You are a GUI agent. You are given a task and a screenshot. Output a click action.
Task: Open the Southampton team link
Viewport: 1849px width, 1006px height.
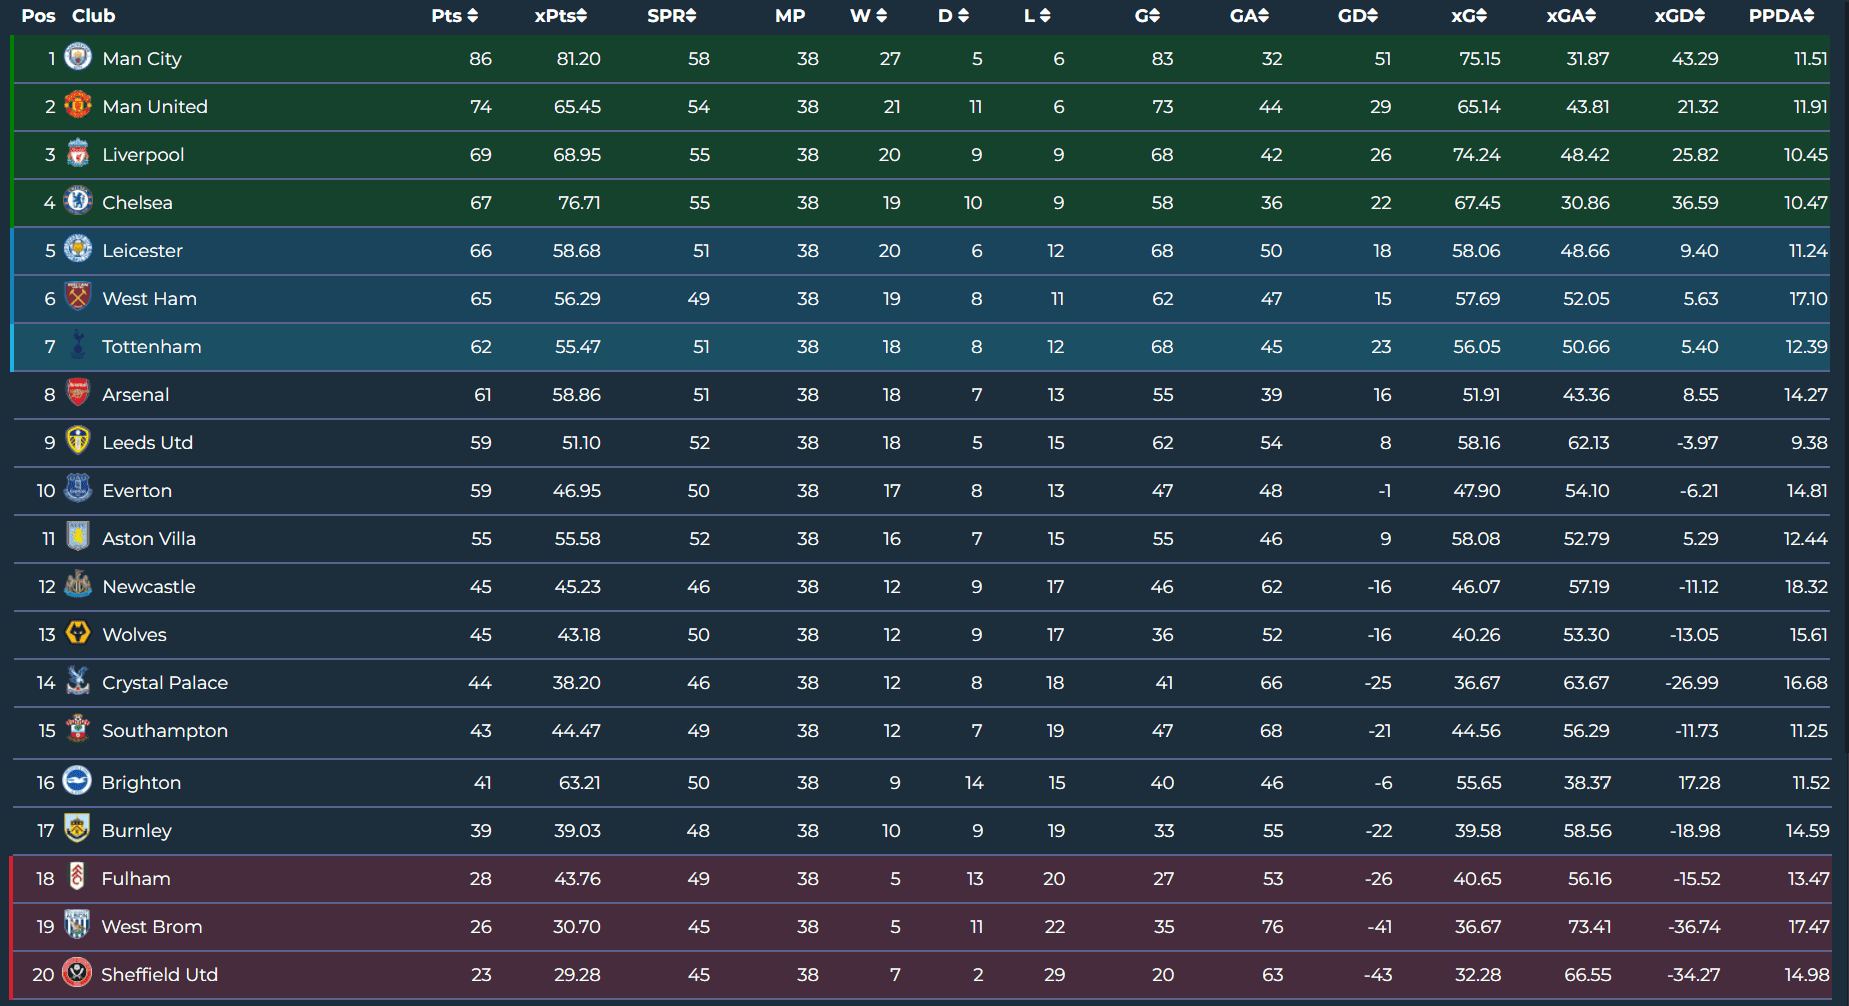(x=165, y=731)
